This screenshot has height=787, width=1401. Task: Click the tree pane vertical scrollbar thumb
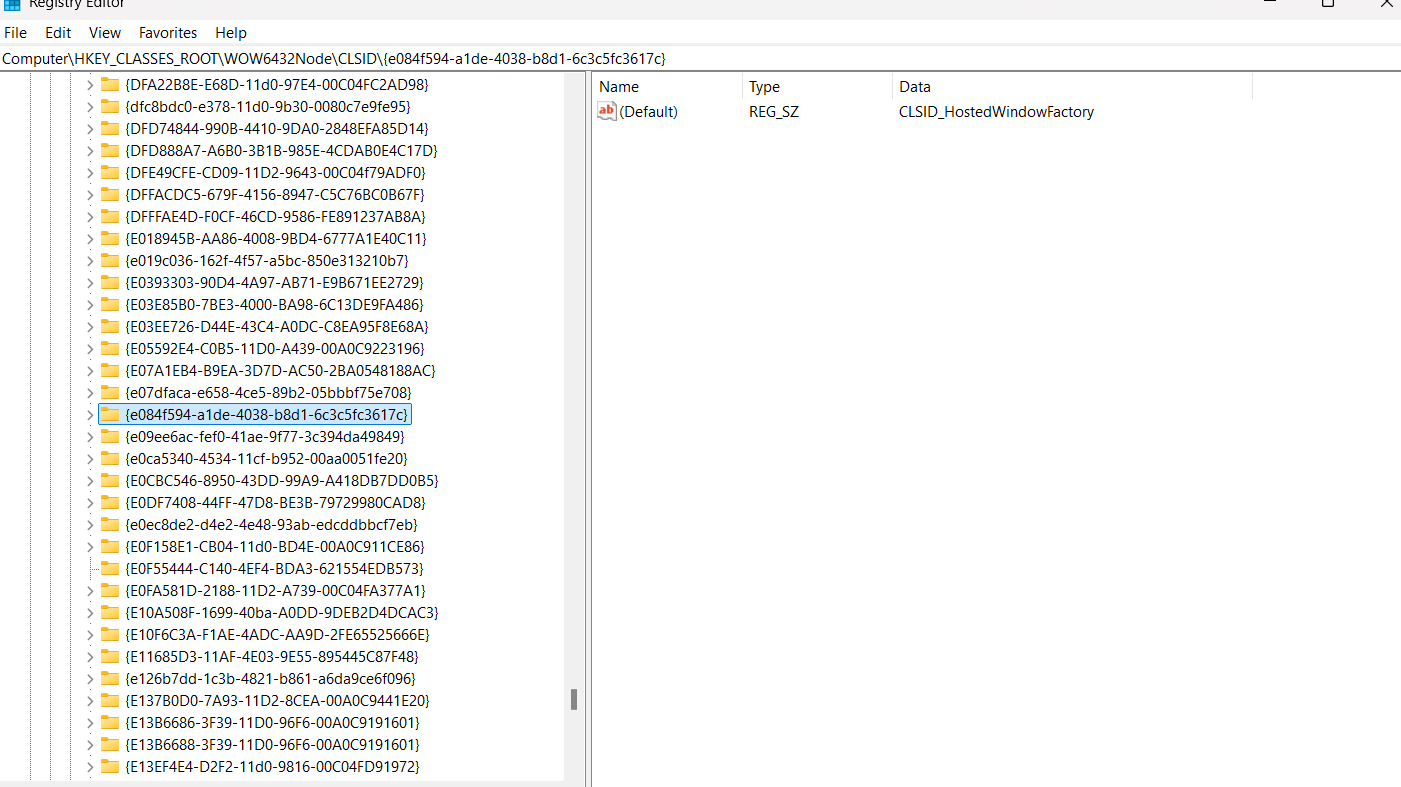[574, 699]
